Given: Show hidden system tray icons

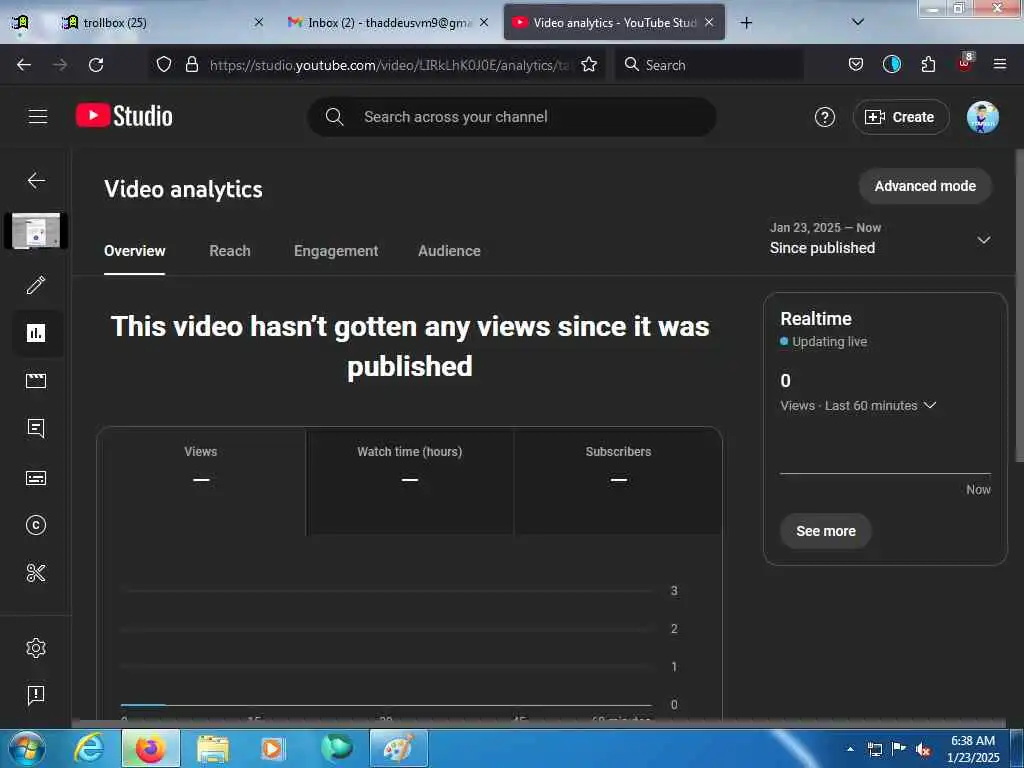Looking at the screenshot, I should 850,749.
